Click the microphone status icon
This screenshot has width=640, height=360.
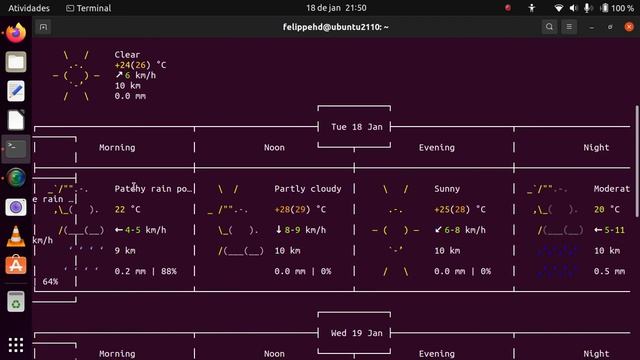pos(588,8)
